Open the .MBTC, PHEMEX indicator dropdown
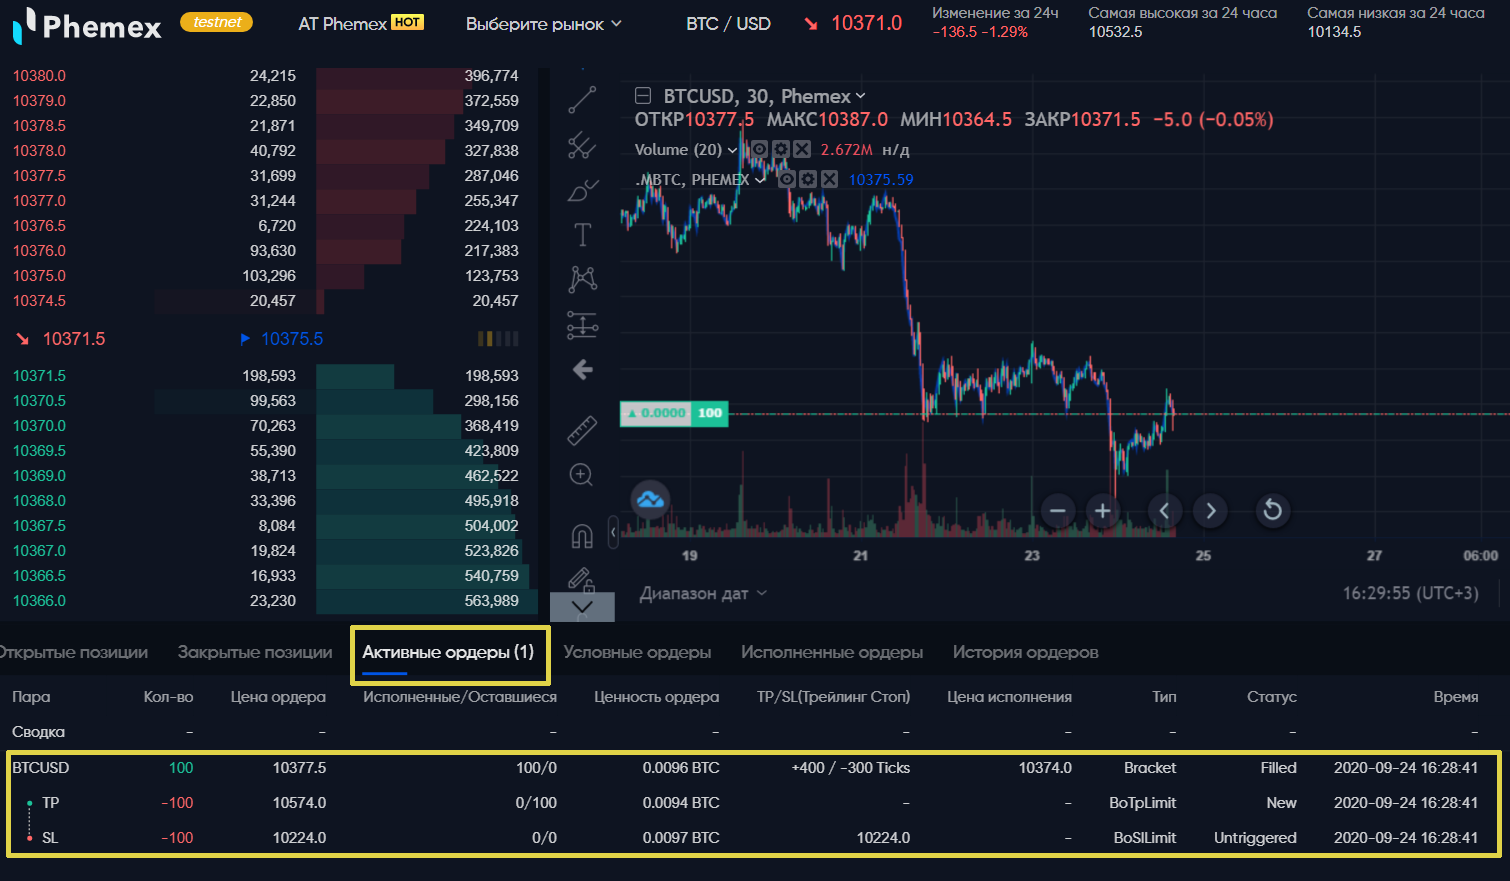 coord(700,180)
